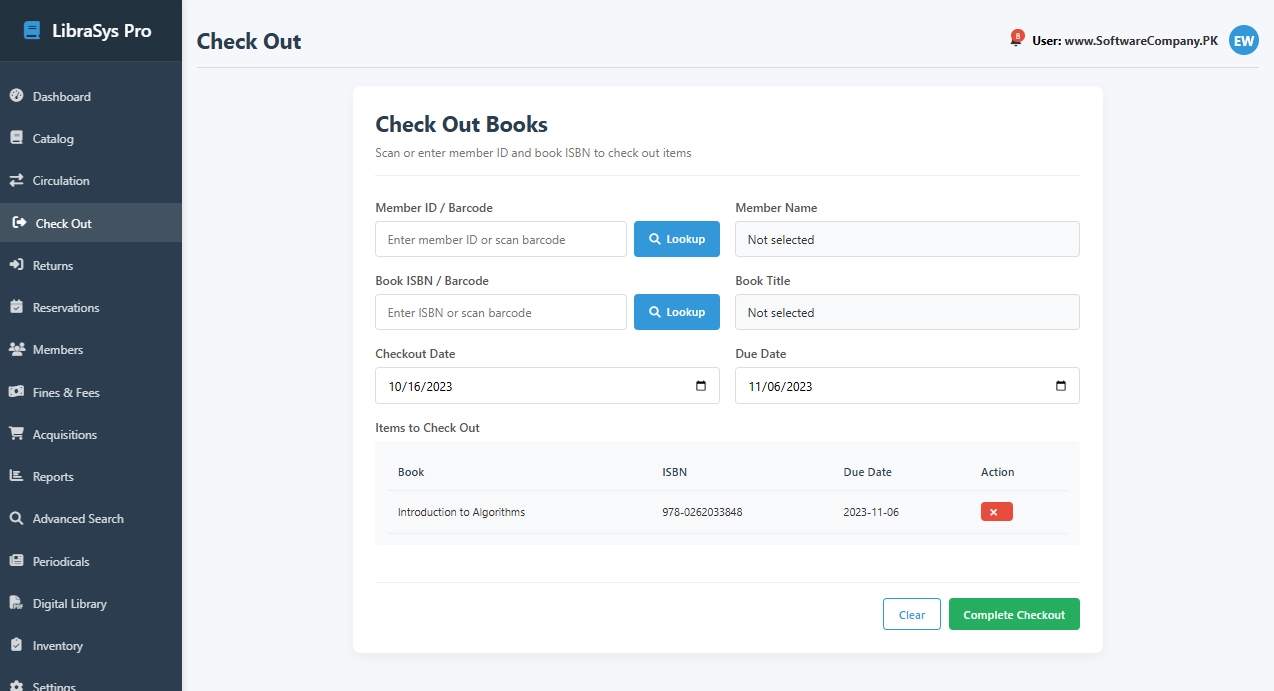
Task: Open the Settings menu entry
Action: click(x=55, y=685)
